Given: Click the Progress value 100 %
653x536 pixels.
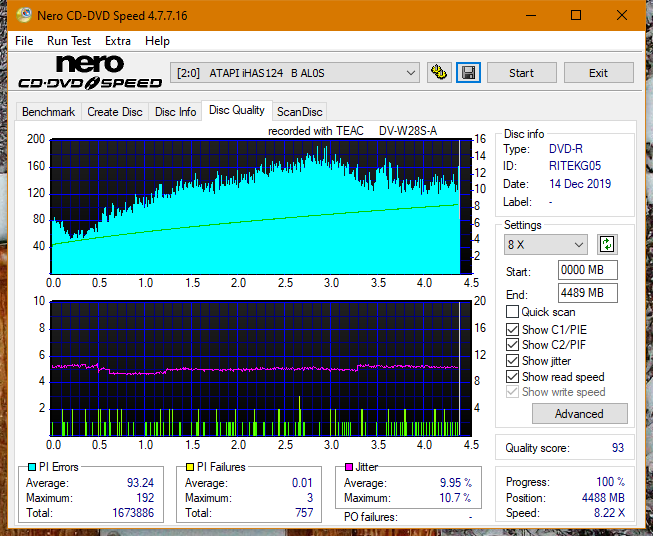Looking at the screenshot, I should pos(610,482).
